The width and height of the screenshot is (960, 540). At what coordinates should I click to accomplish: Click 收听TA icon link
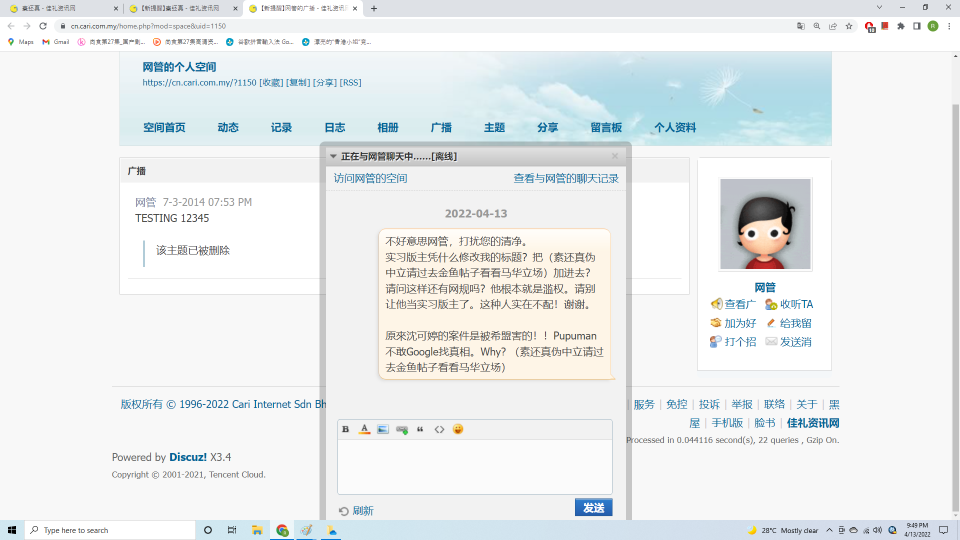789,304
